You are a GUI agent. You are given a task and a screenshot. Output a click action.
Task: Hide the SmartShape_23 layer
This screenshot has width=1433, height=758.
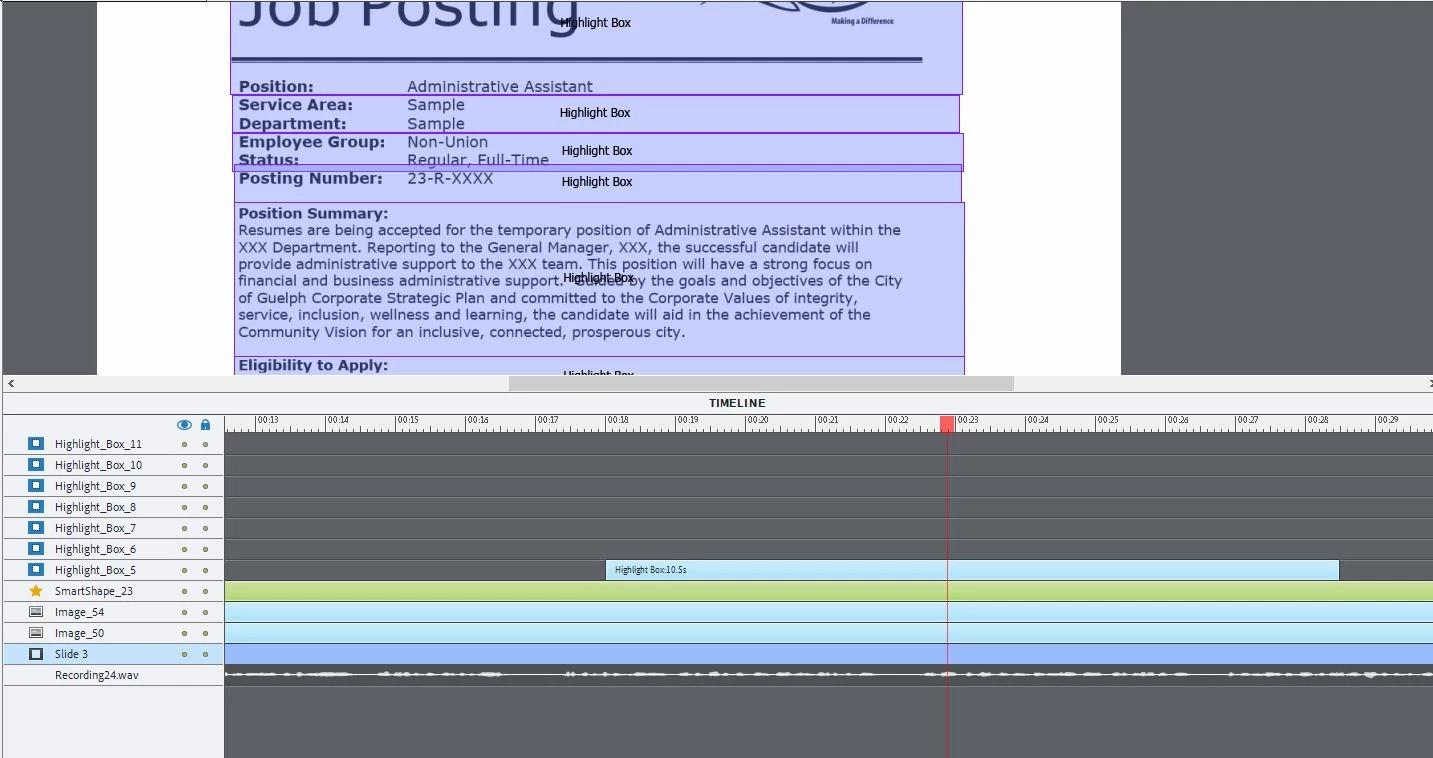(184, 591)
